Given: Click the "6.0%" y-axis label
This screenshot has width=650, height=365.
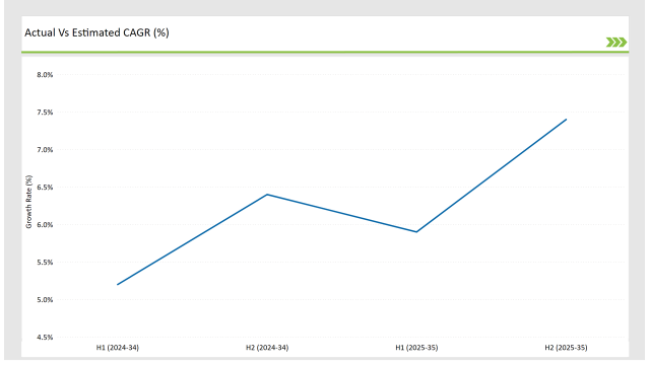Looking at the screenshot, I should pos(45,225).
